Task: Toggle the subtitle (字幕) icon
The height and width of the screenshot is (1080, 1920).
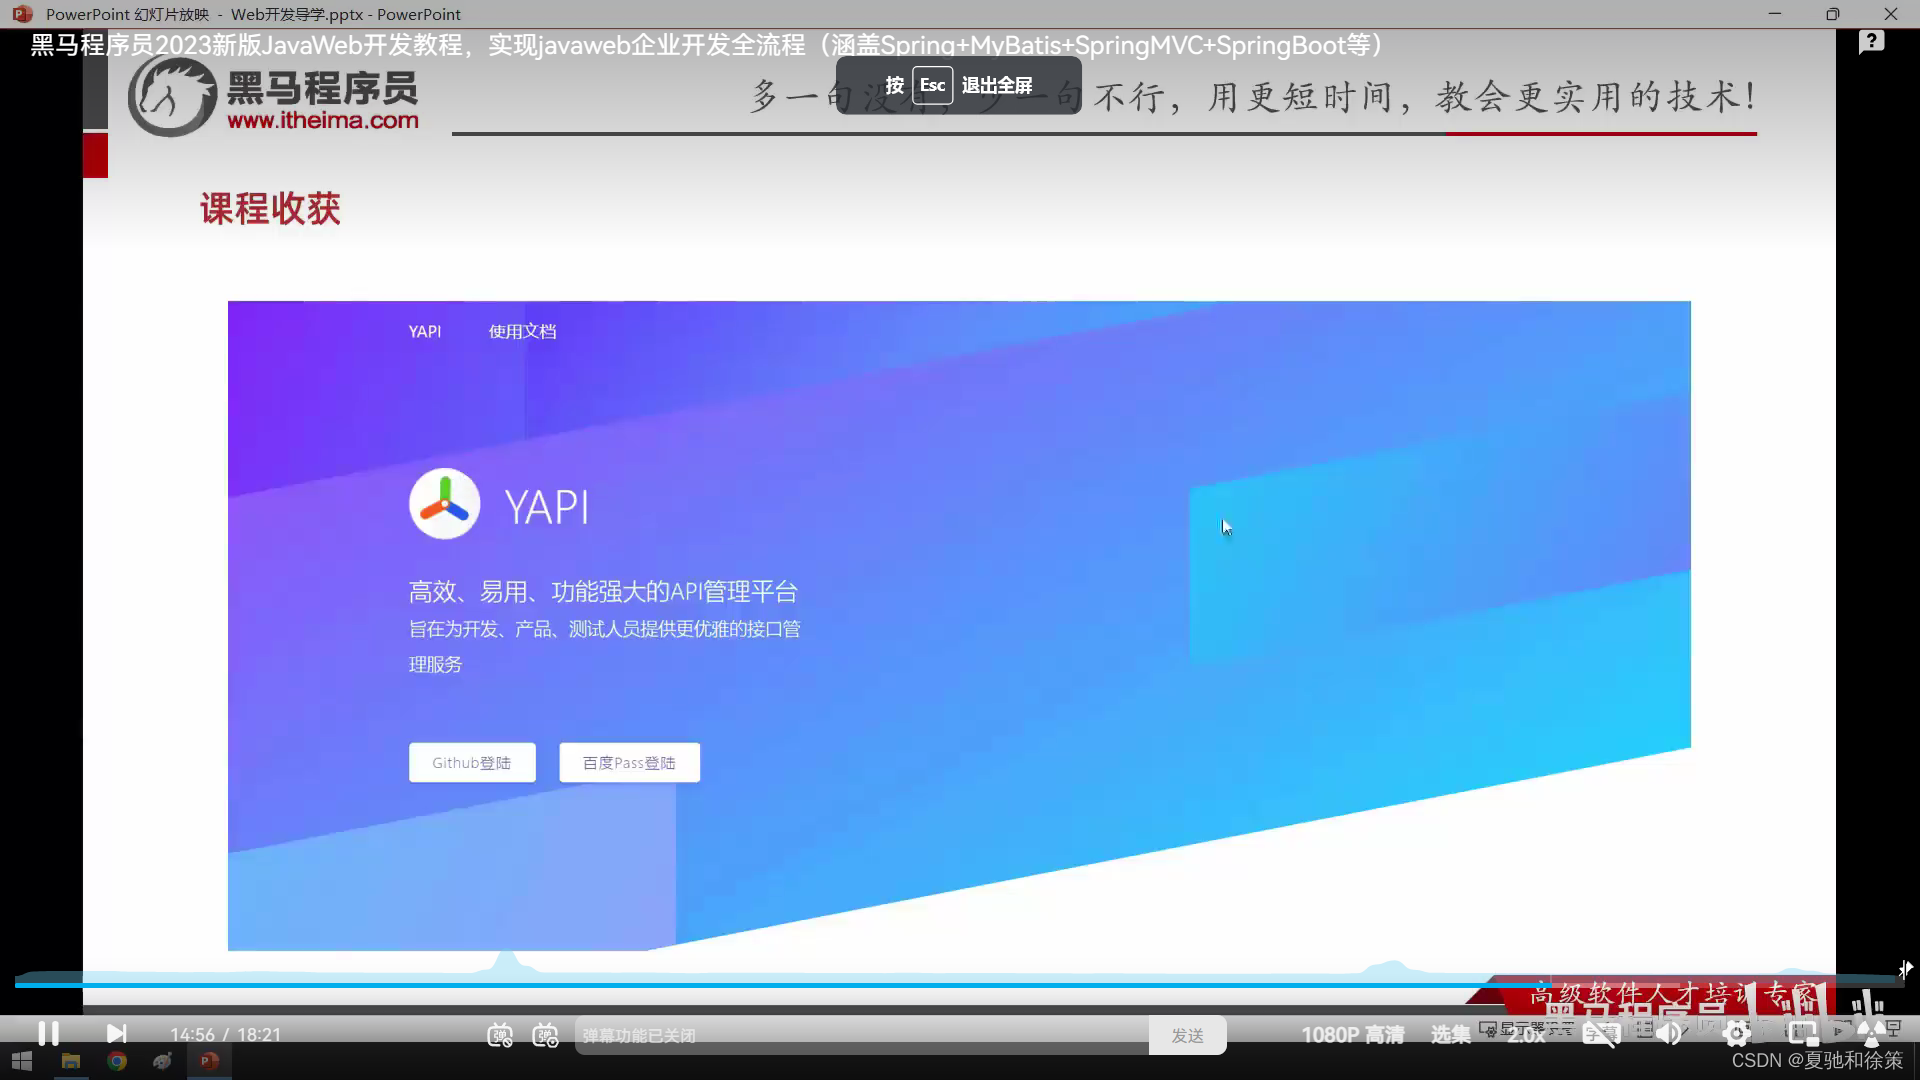Action: pyautogui.click(x=1601, y=1035)
